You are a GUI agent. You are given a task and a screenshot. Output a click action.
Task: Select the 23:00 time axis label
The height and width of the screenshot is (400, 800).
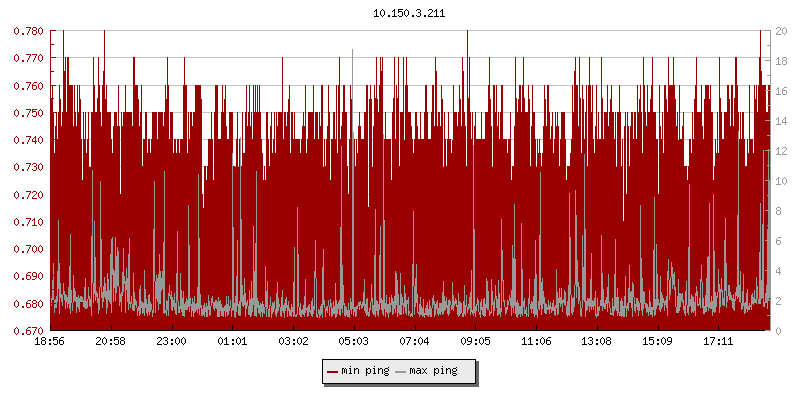point(171,341)
